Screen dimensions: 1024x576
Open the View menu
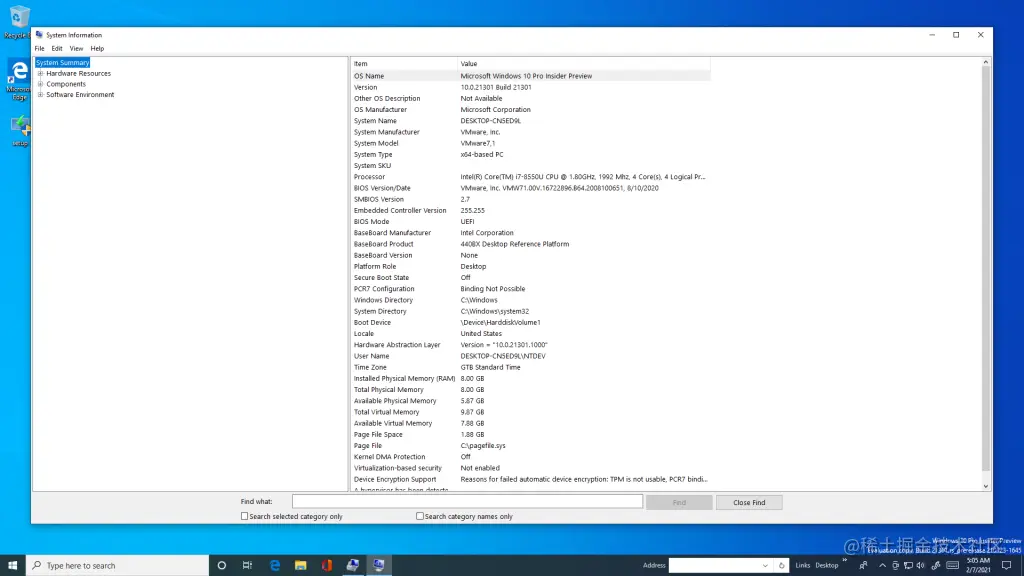click(76, 48)
